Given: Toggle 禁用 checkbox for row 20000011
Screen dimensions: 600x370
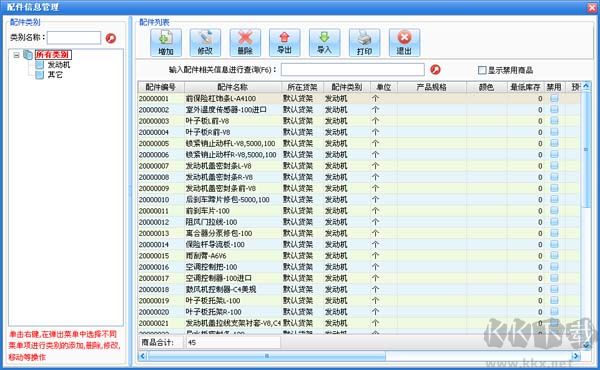Looking at the screenshot, I should [554, 210].
